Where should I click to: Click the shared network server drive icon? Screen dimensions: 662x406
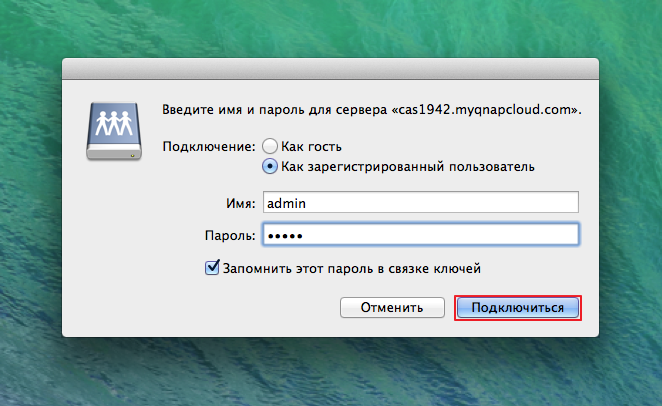coord(114,131)
